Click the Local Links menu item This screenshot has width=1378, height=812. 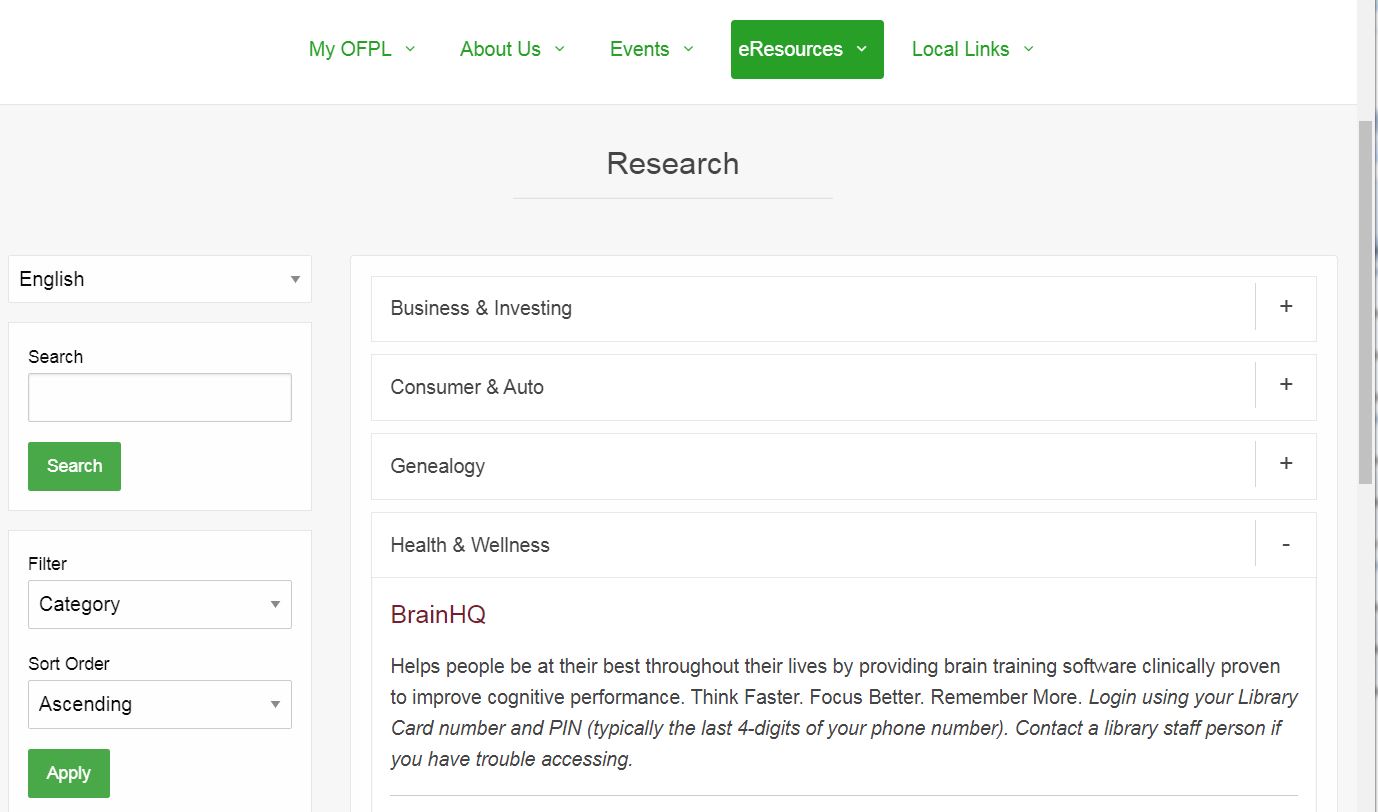click(x=960, y=48)
